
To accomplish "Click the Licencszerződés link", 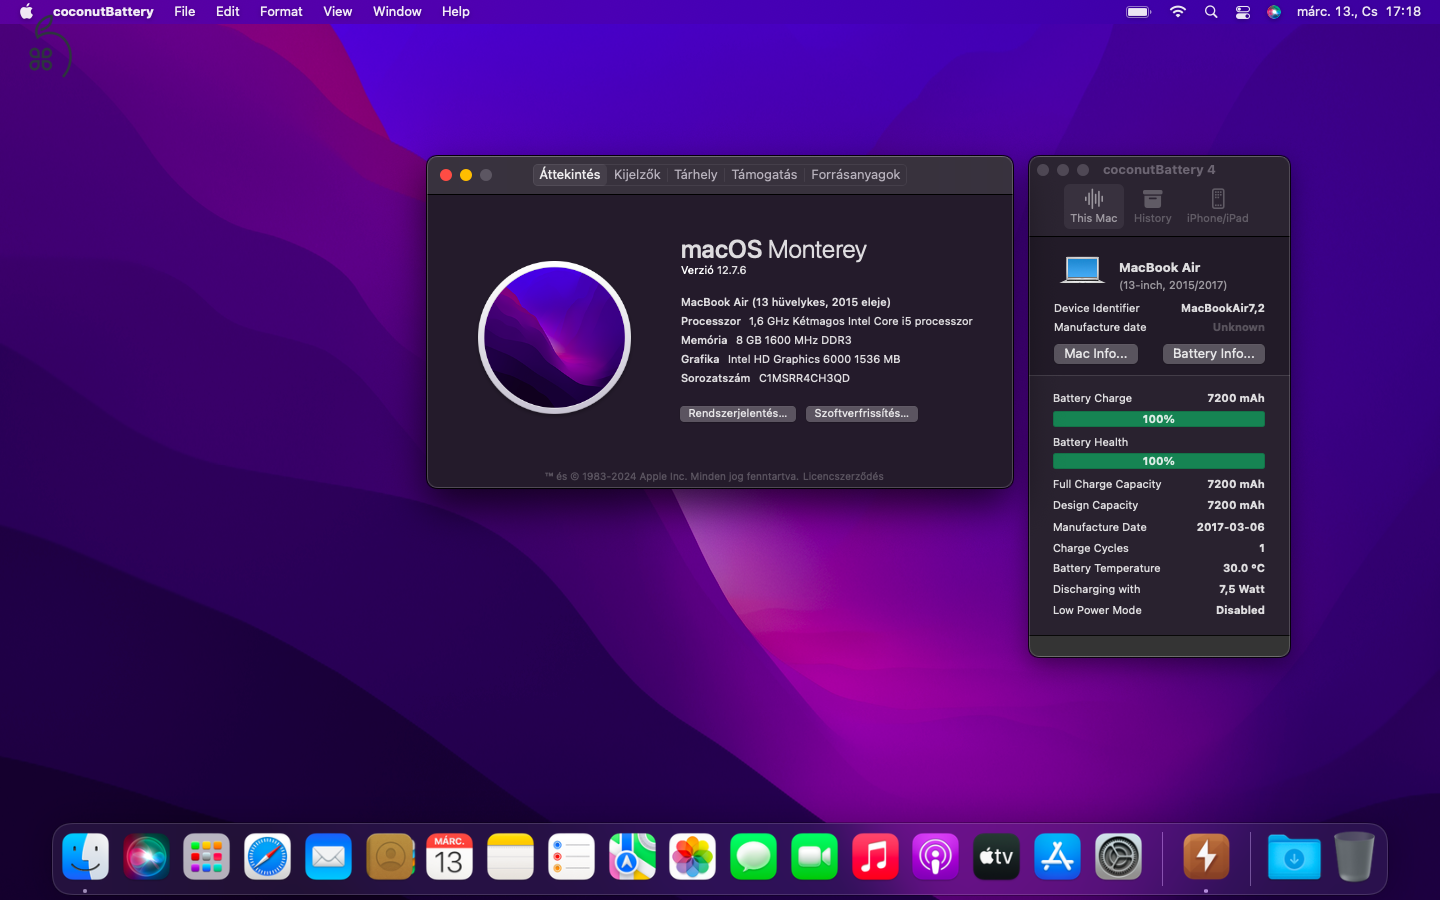I will pyautogui.click(x=843, y=477).
